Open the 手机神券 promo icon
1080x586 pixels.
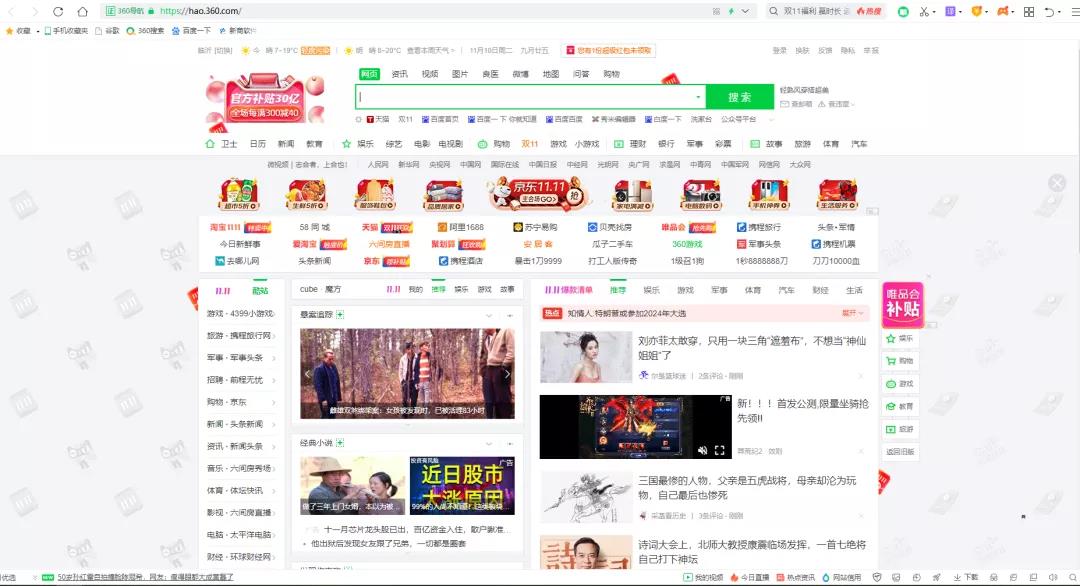click(769, 195)
